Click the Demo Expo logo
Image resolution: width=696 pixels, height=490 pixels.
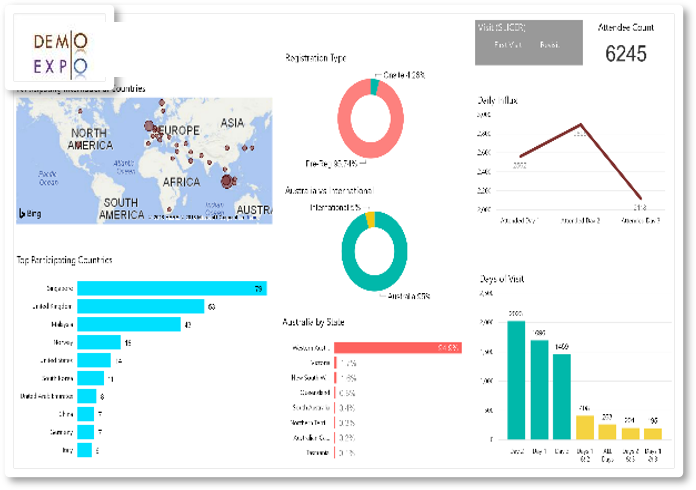click(x=60, y=54)
